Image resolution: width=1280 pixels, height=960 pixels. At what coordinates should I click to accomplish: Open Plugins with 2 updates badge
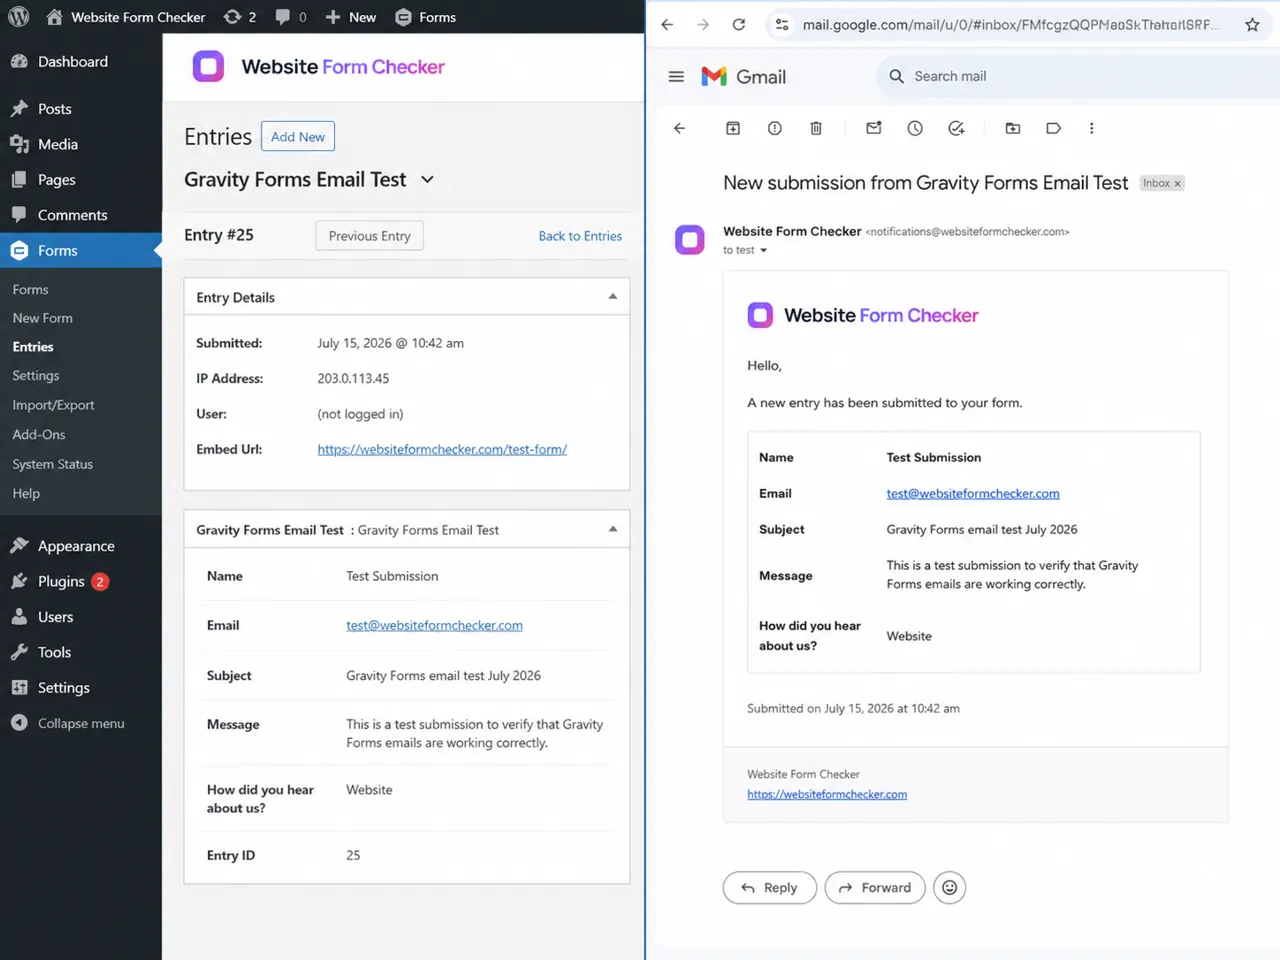[x=60, y=582]
